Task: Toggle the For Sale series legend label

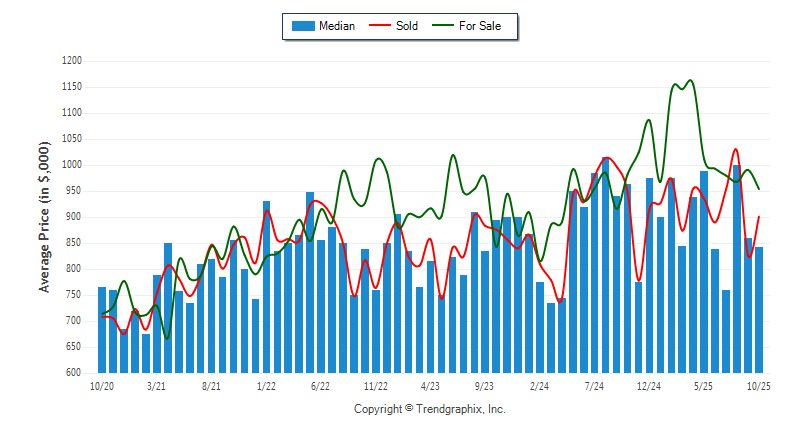Action: (481, 26)
